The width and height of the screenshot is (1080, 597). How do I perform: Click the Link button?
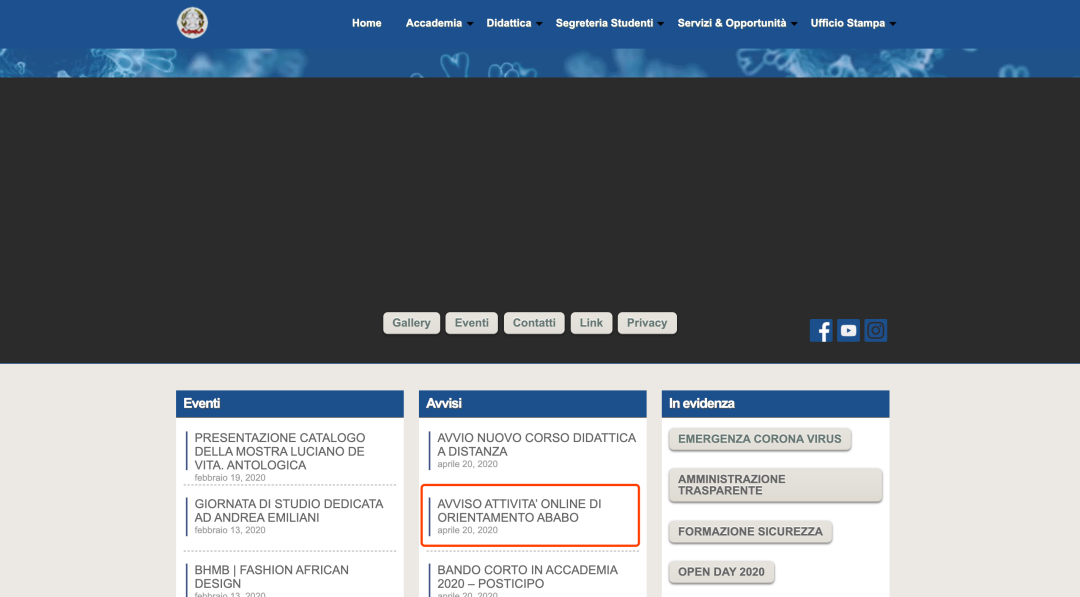coord(591,323)
